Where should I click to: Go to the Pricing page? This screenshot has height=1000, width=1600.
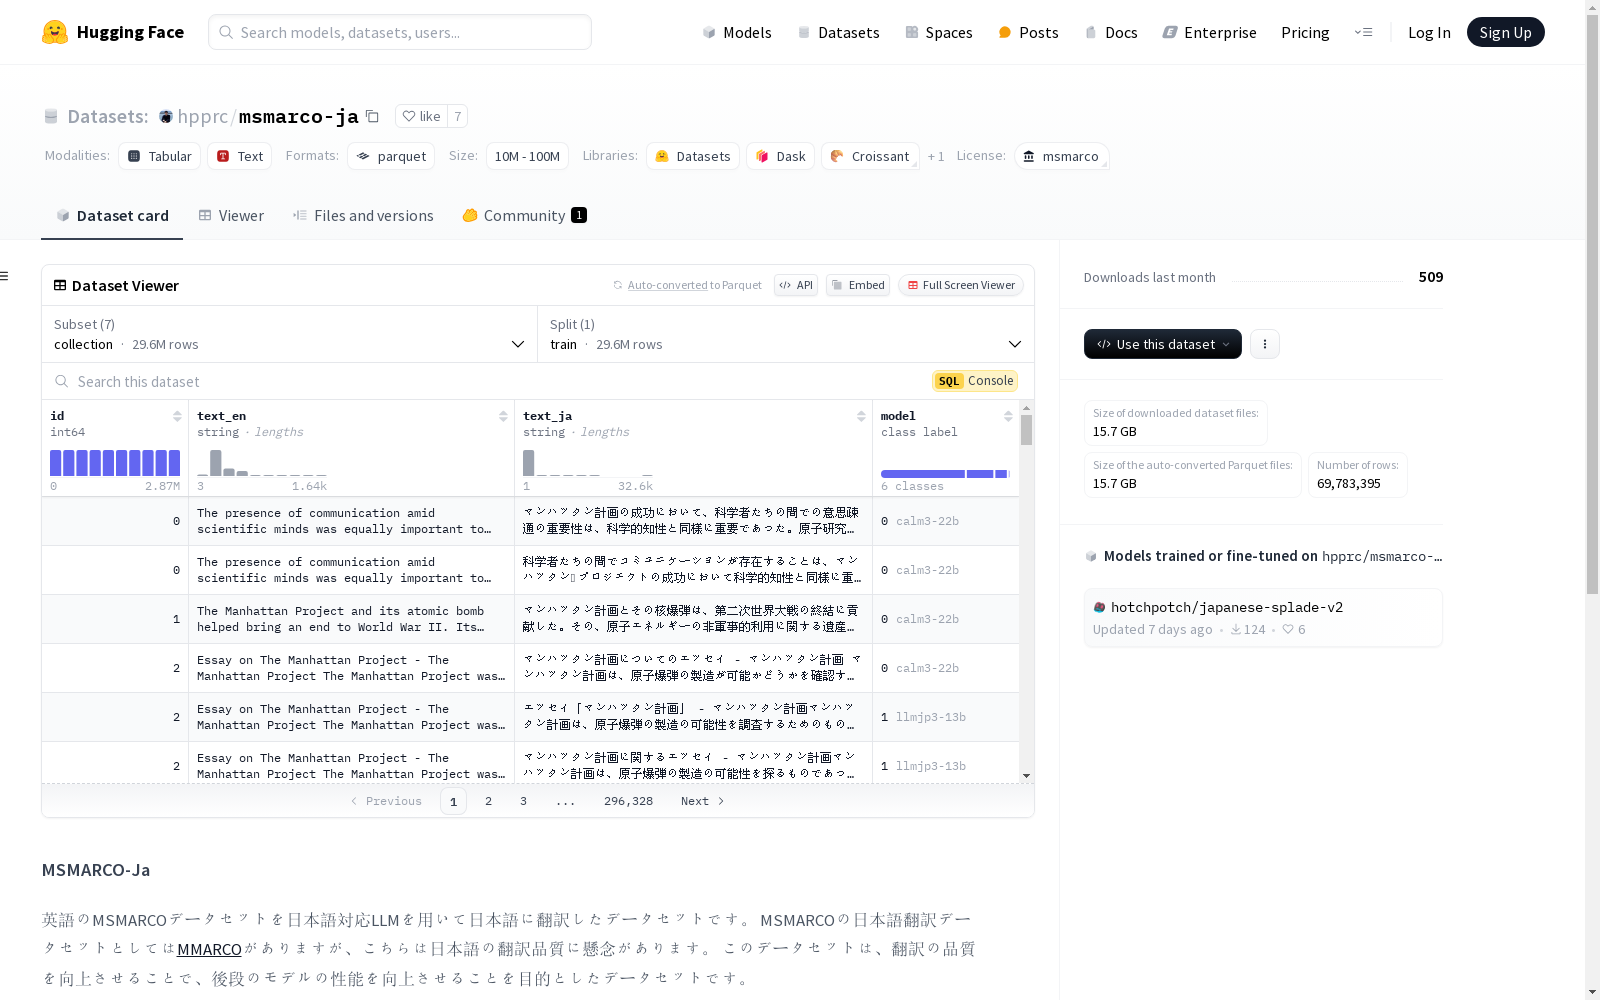pos(1305,32)
